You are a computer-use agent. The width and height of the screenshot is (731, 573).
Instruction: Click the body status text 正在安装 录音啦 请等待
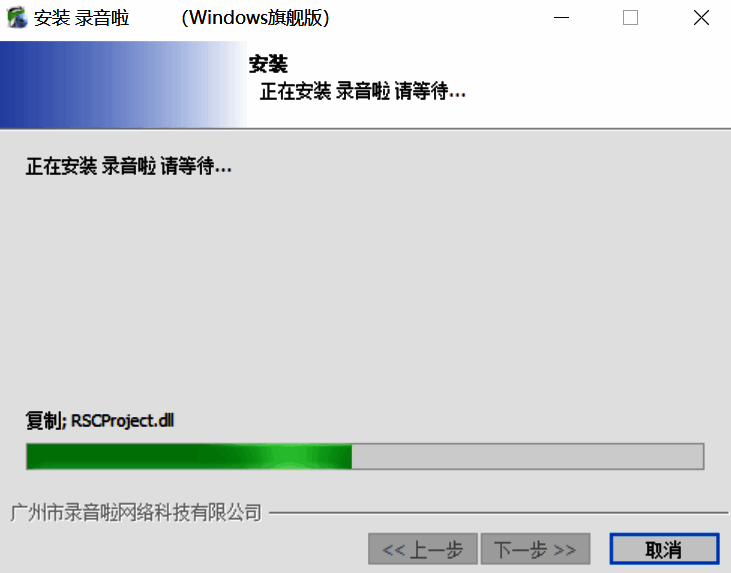pyautogui.click(x=129, y=166)
